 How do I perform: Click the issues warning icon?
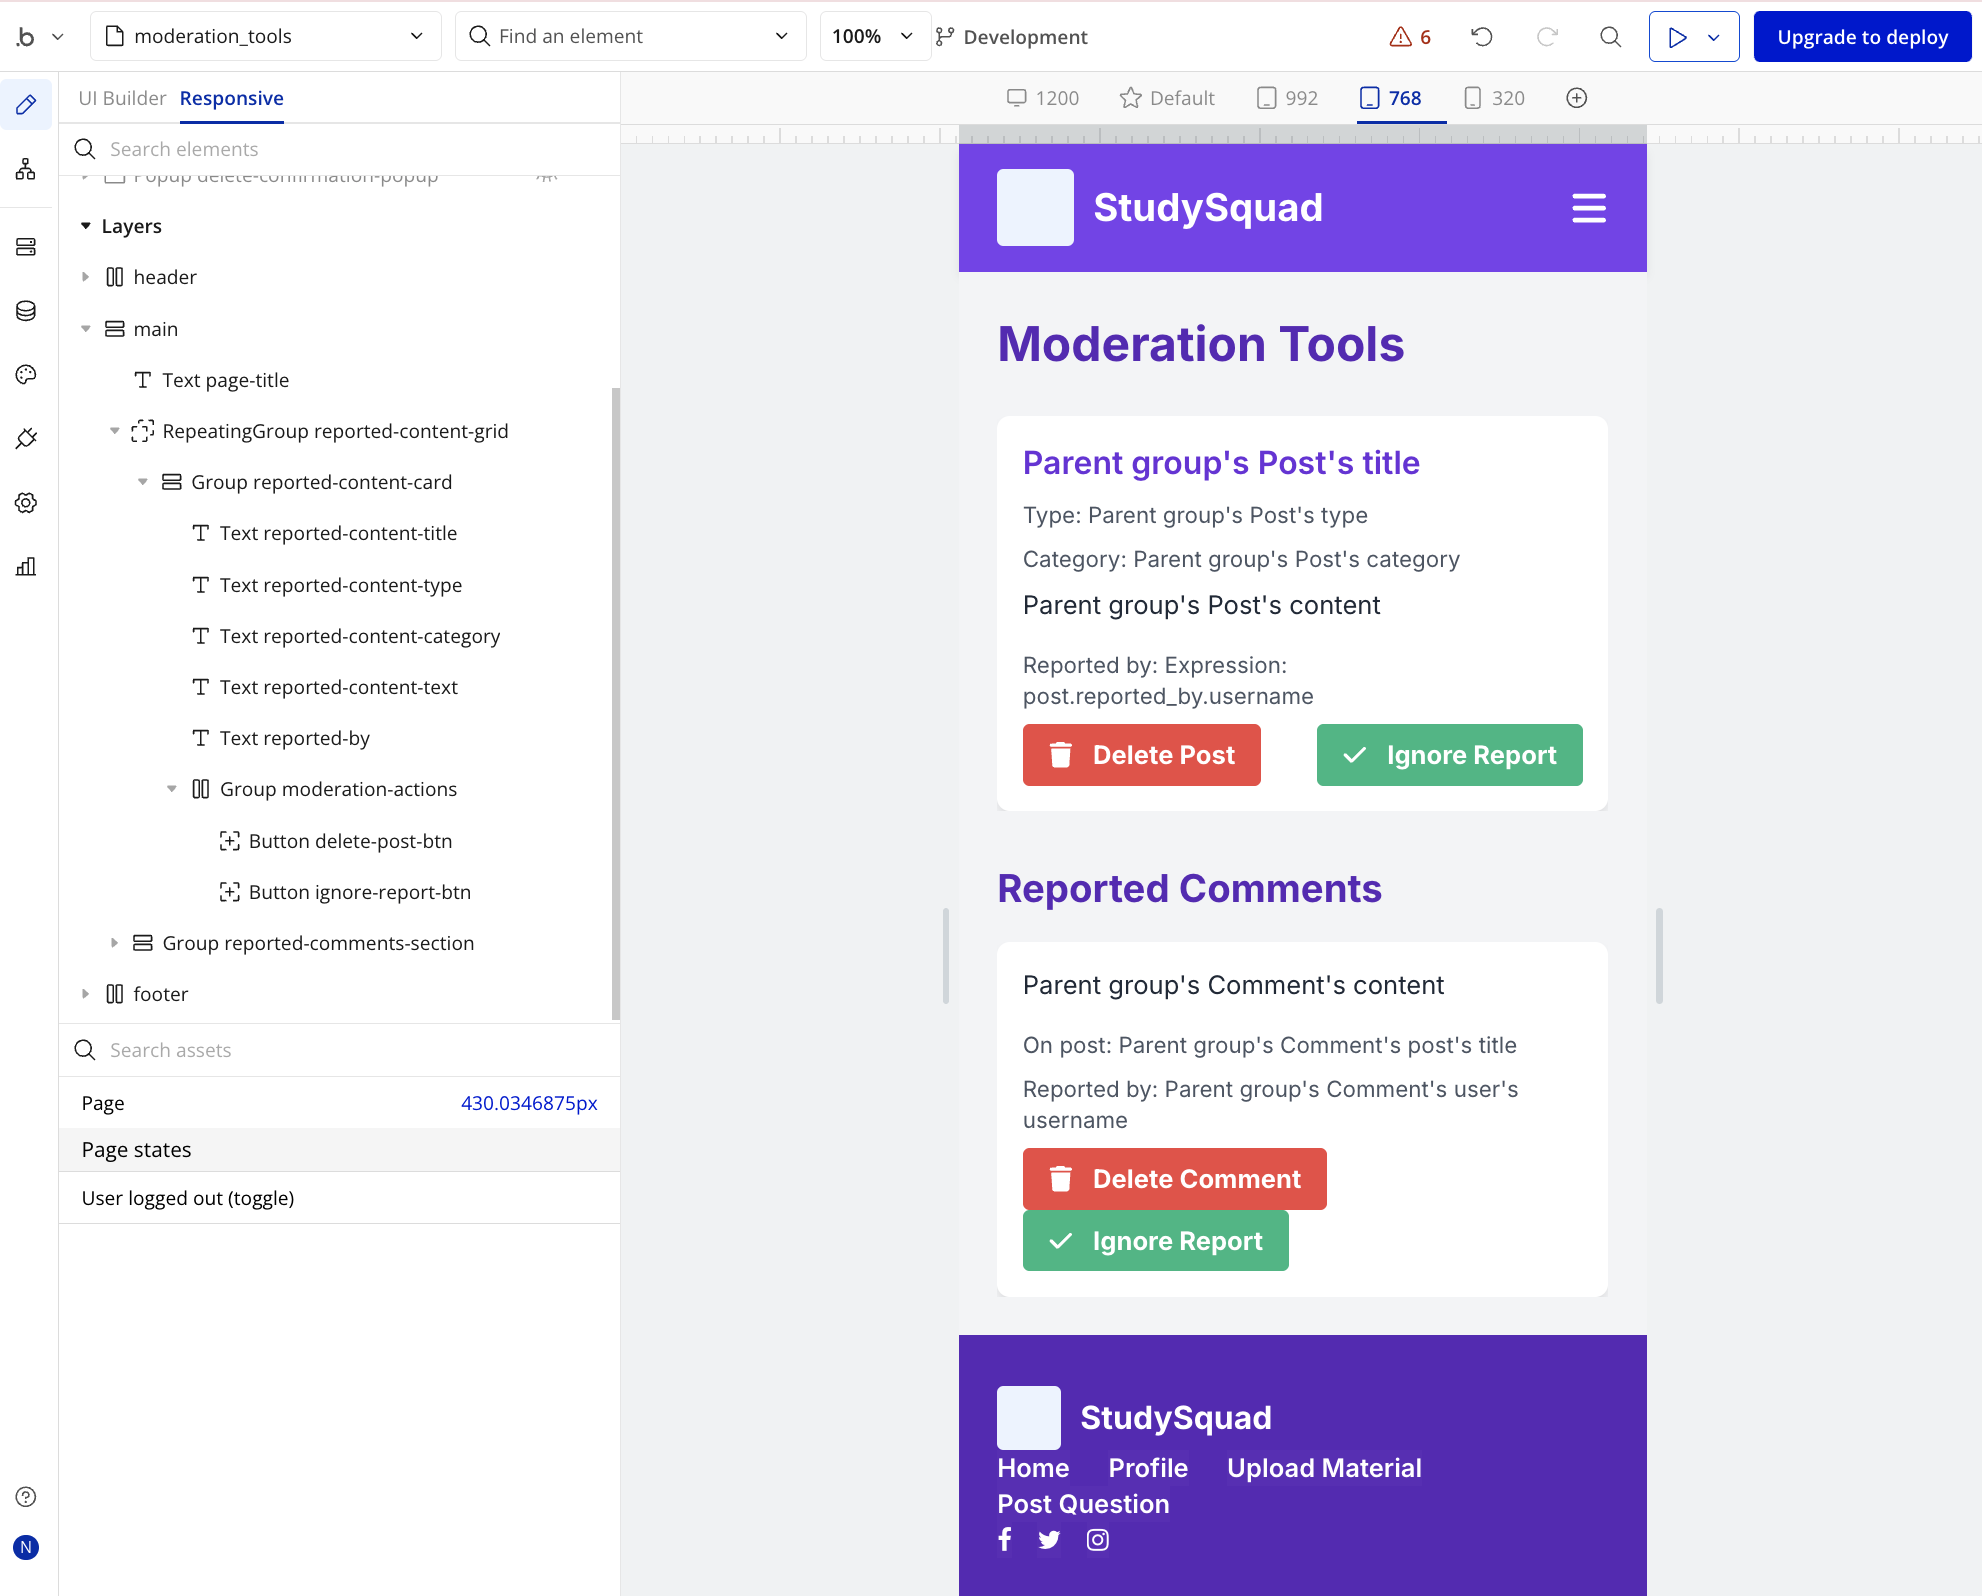point(1400,37)
